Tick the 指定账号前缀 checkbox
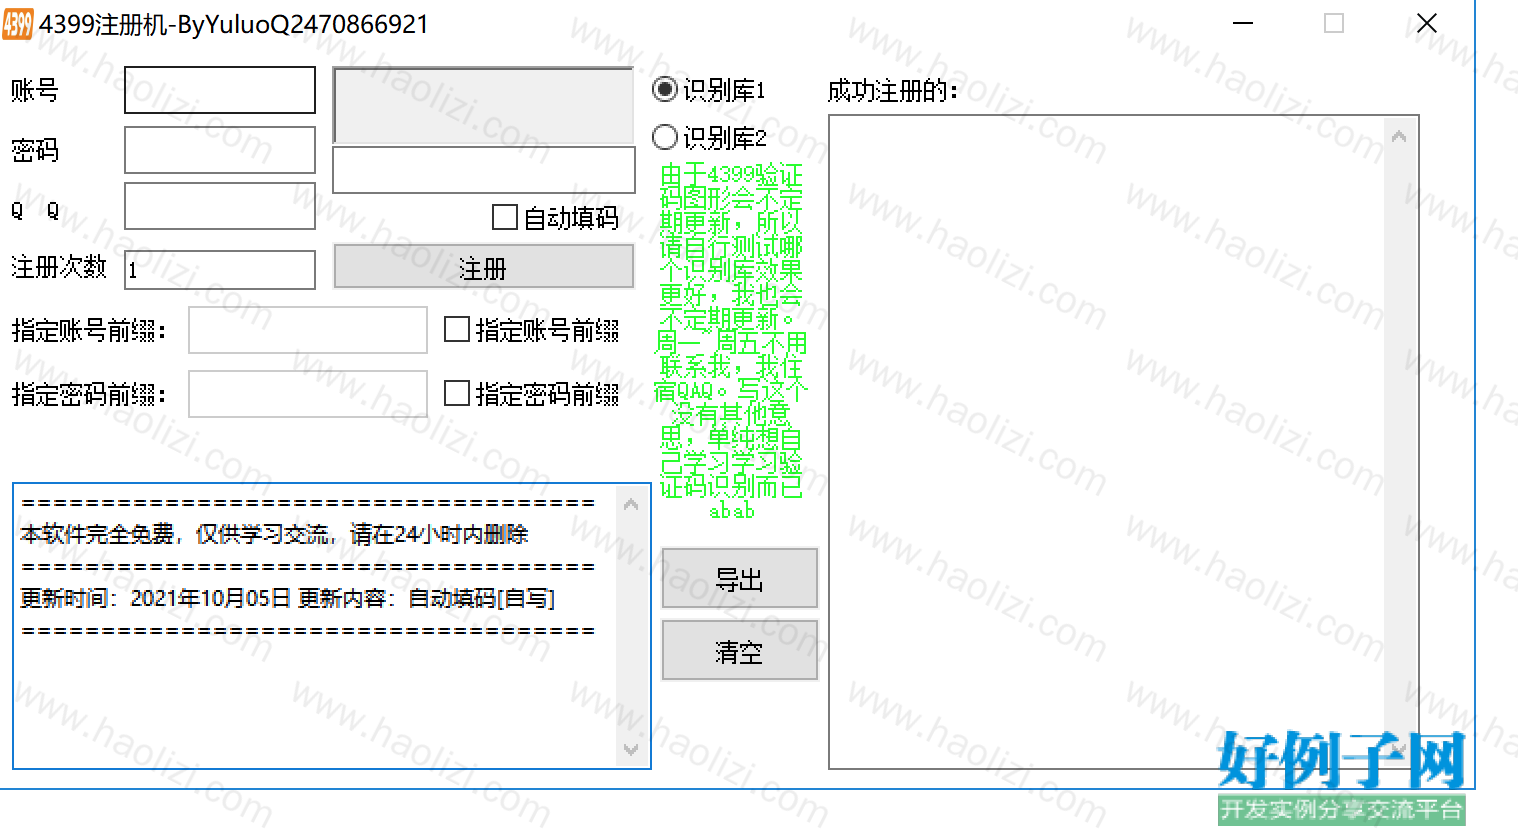The height and width of the screenshot is (836, 1518). click(x=457, y=329)
